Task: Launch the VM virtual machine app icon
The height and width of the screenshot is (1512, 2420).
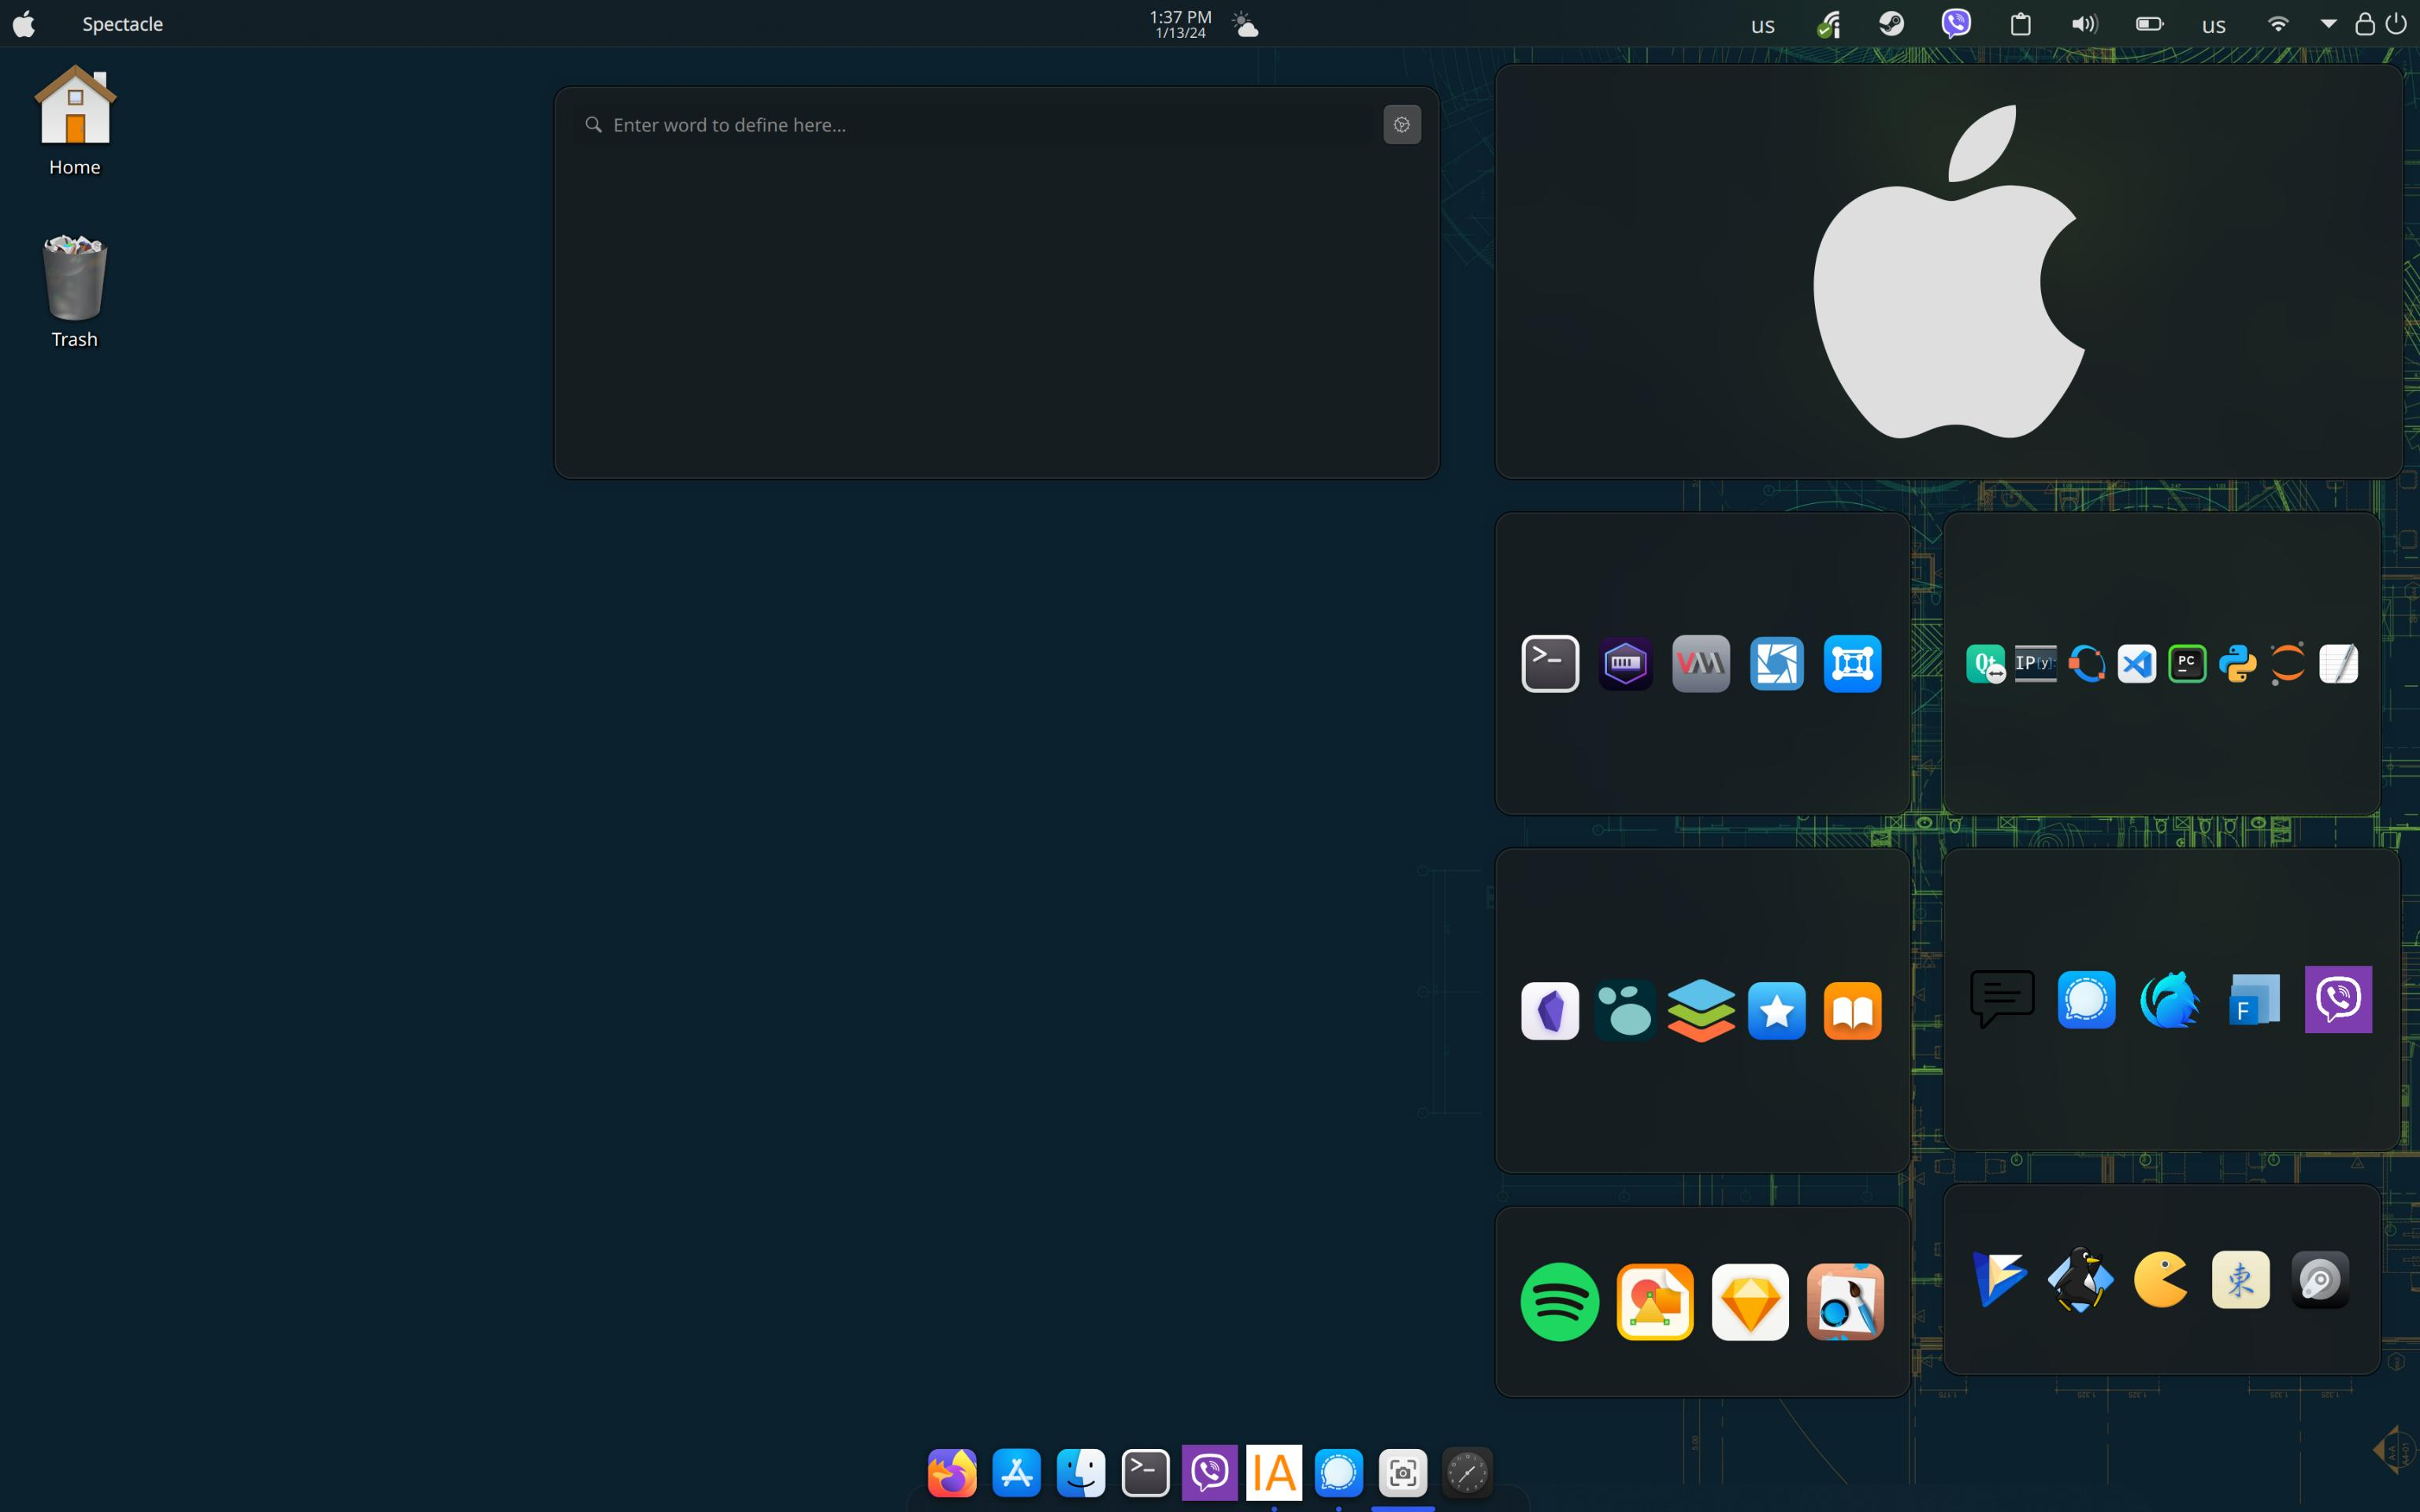Action: pyautogui.click(x=1700, y=663)
